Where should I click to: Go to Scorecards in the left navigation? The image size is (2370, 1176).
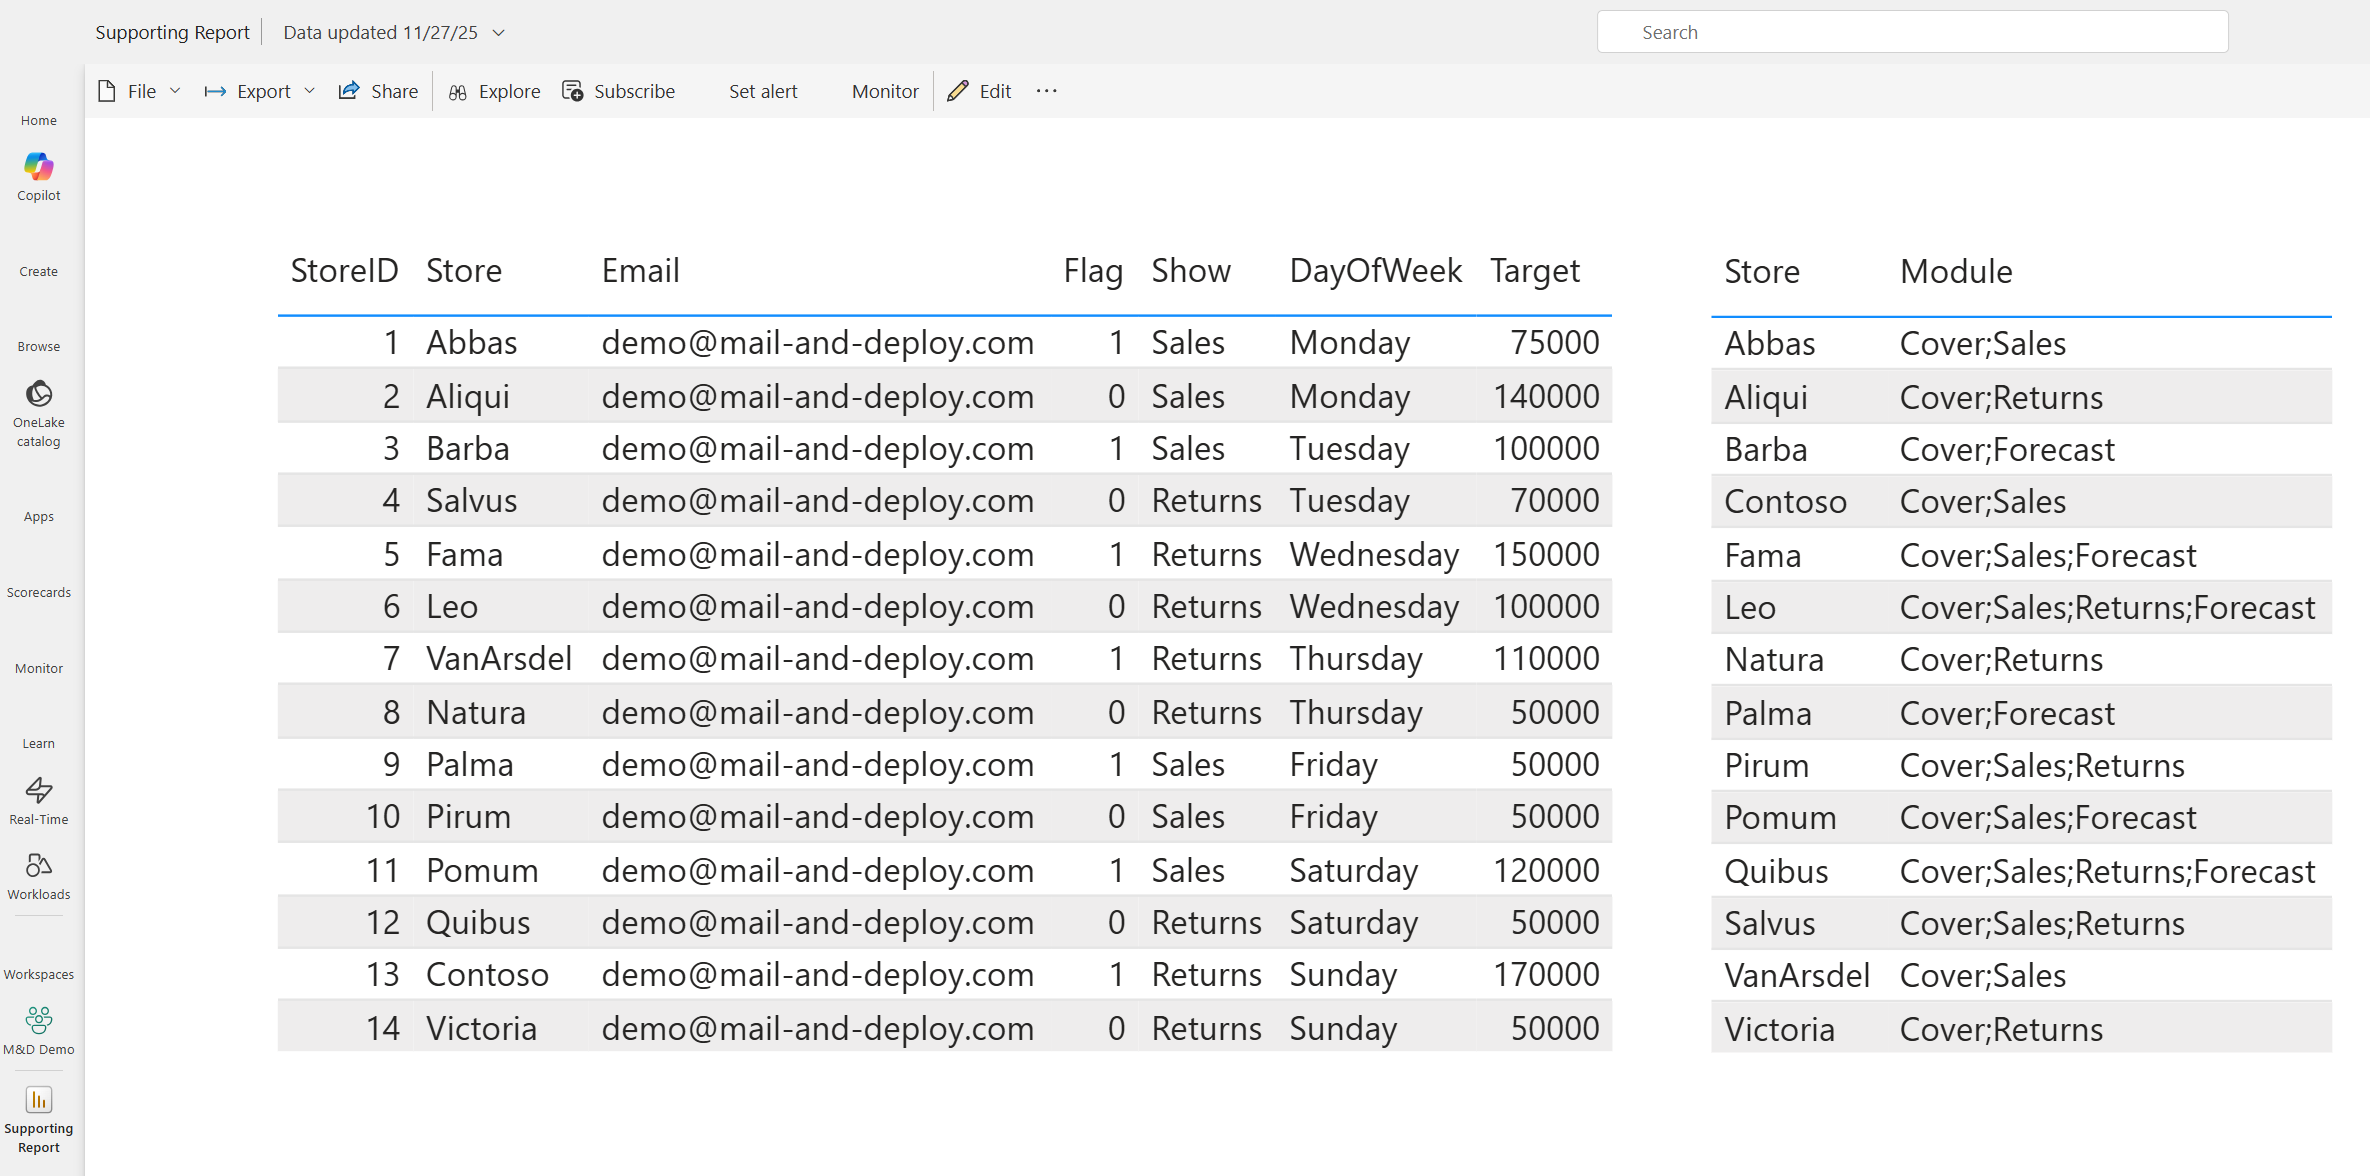(38, 592)
